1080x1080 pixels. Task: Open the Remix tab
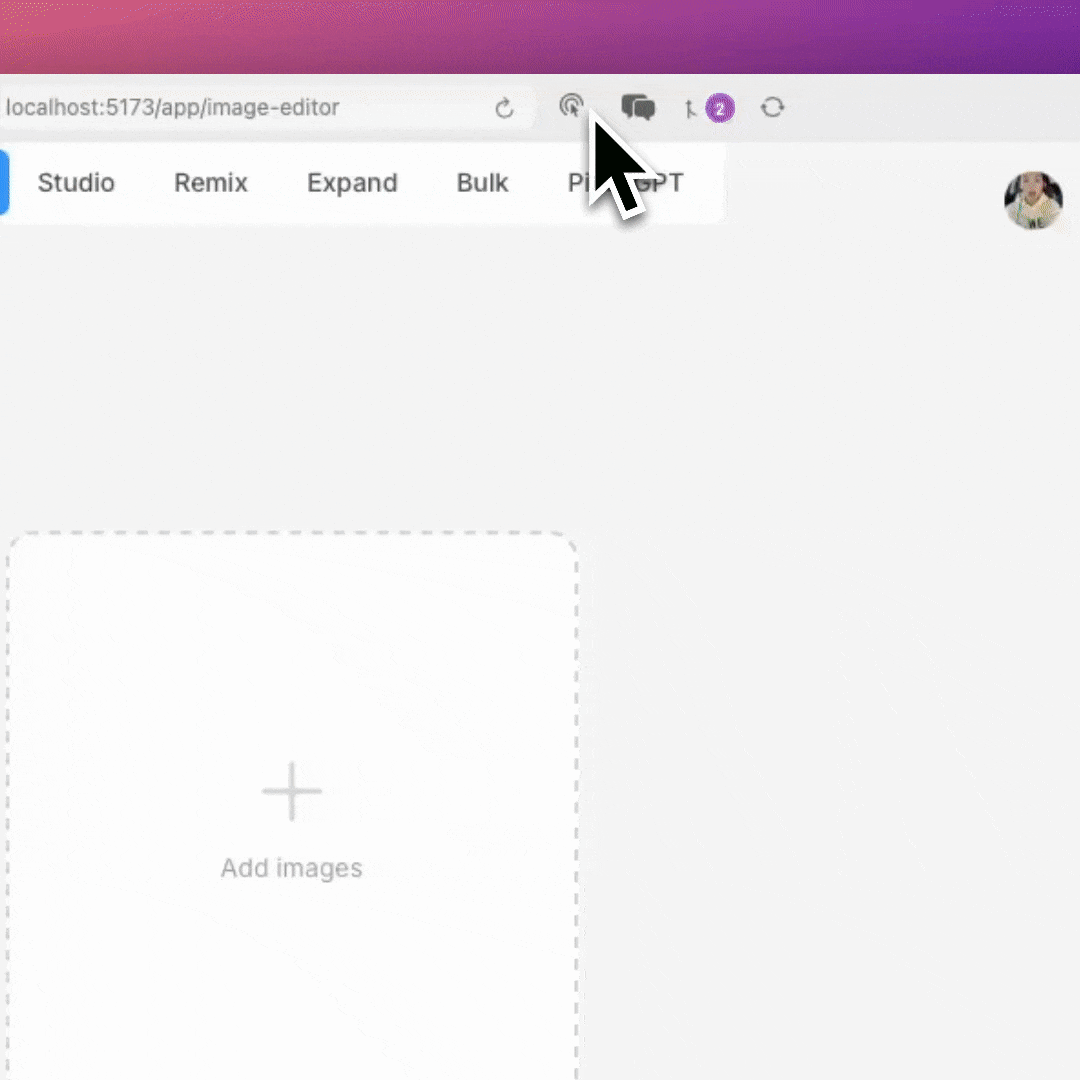coord(211,183)
